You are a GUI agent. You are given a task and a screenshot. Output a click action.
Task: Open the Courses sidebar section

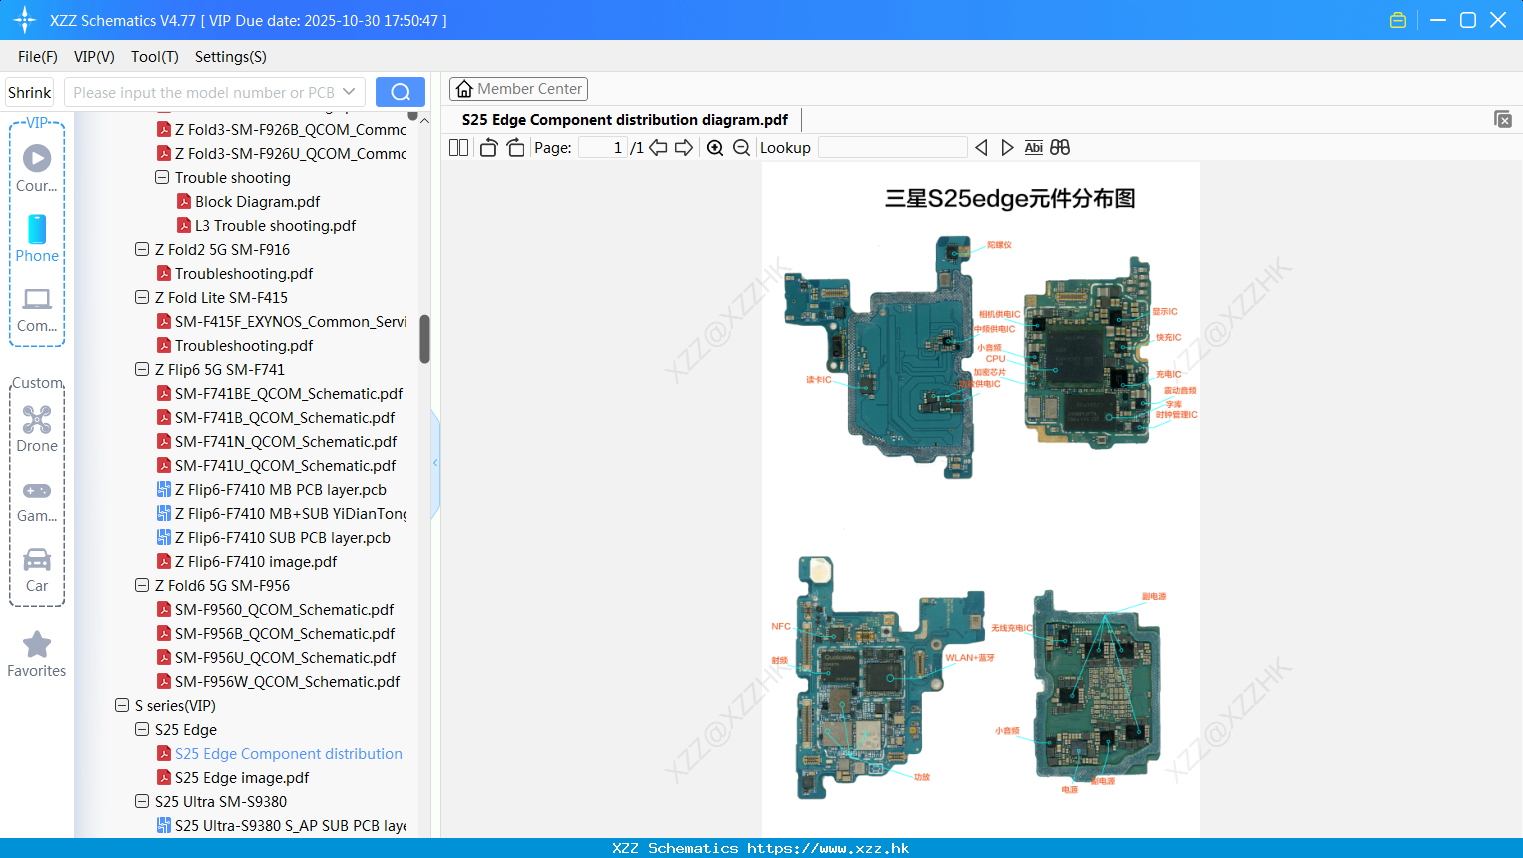37,168
